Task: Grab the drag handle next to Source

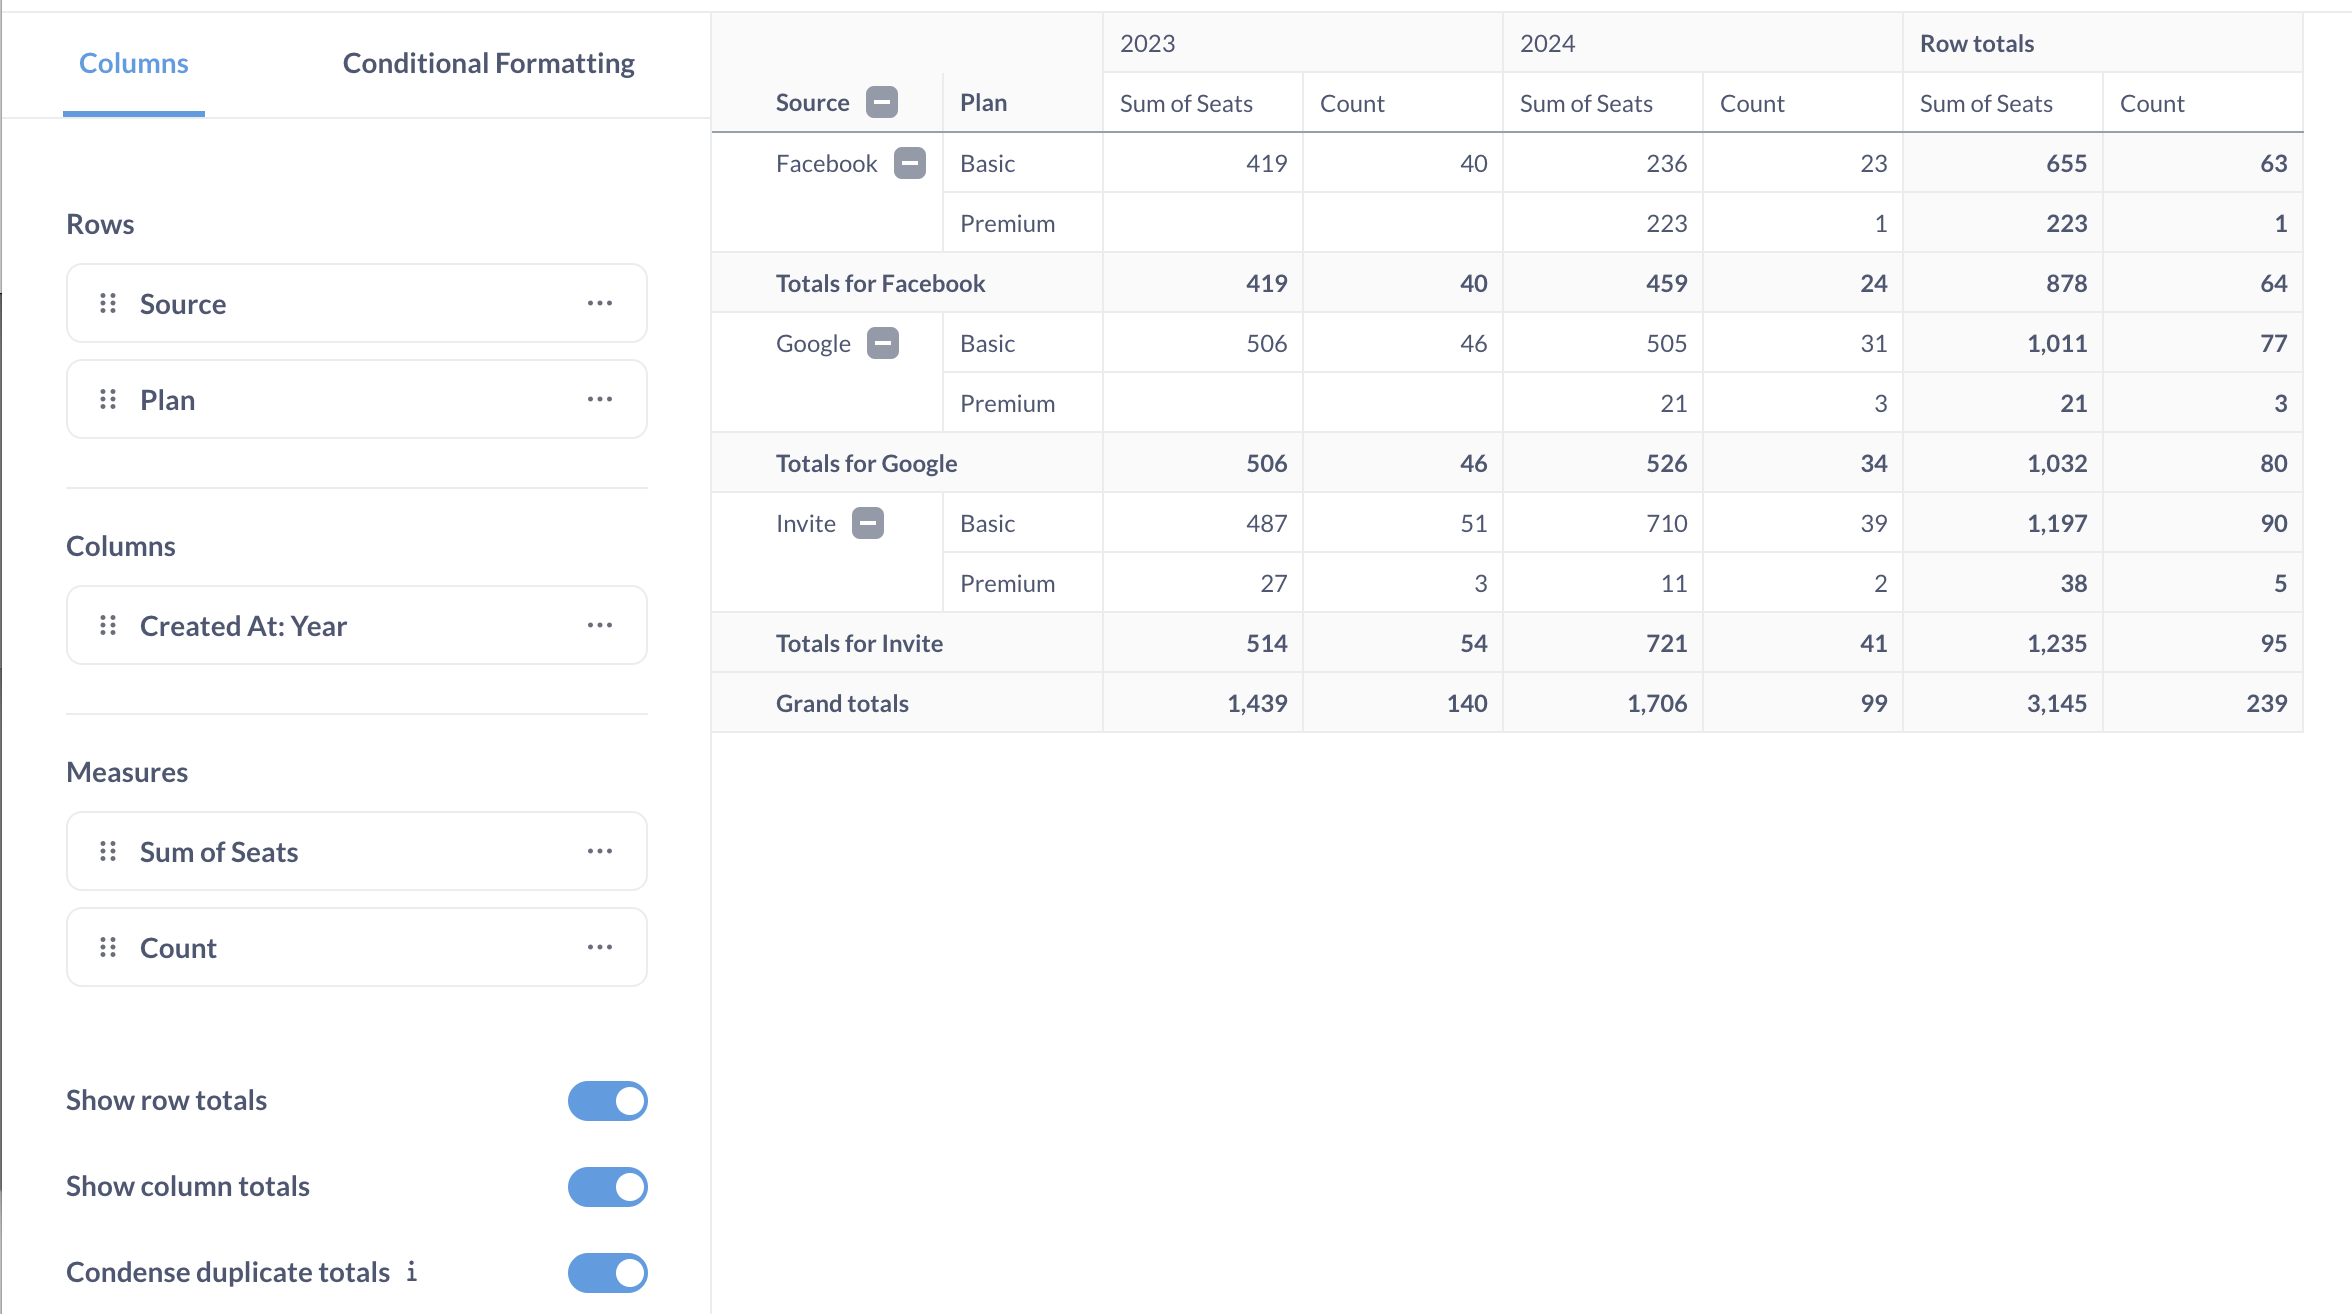Action: pos(107,303)
